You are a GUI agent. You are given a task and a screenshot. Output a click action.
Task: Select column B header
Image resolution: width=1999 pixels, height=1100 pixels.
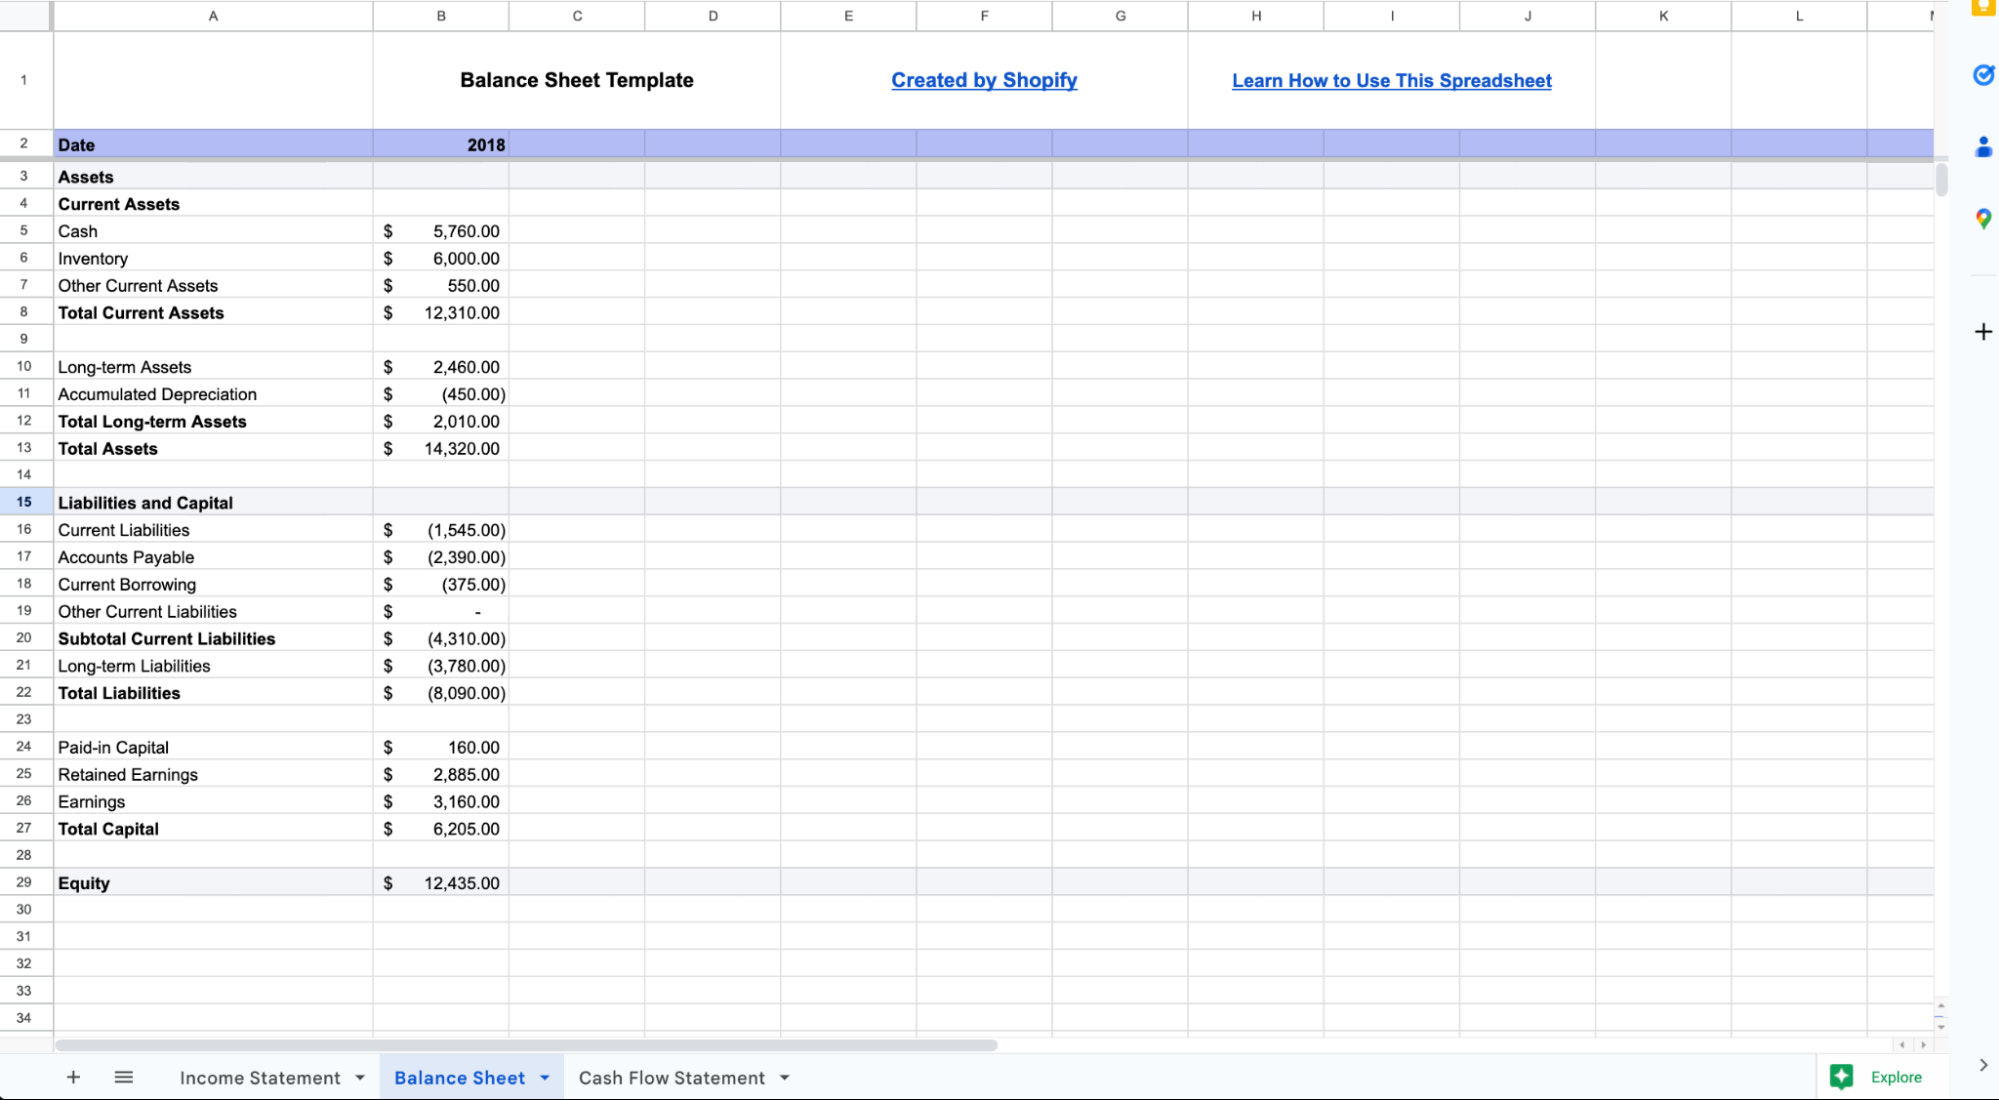tap(441, 16)
